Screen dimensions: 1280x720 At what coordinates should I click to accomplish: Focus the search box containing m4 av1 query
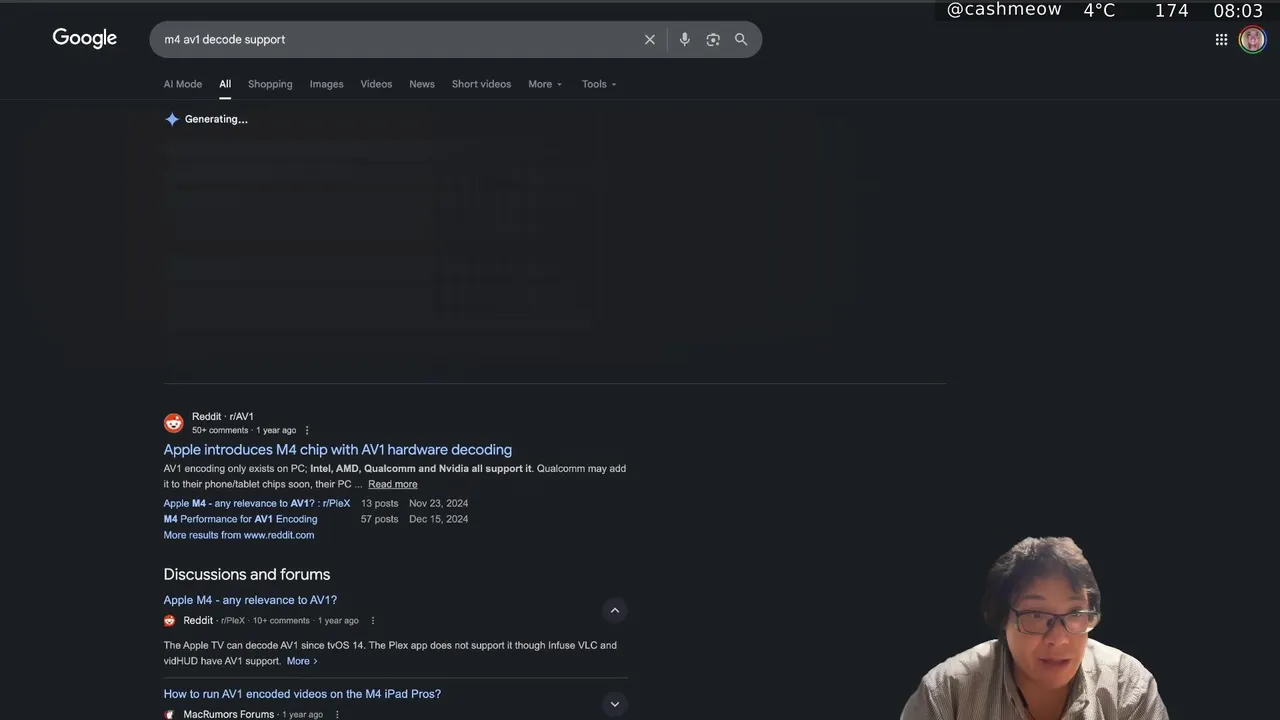(x=400, y=40)
